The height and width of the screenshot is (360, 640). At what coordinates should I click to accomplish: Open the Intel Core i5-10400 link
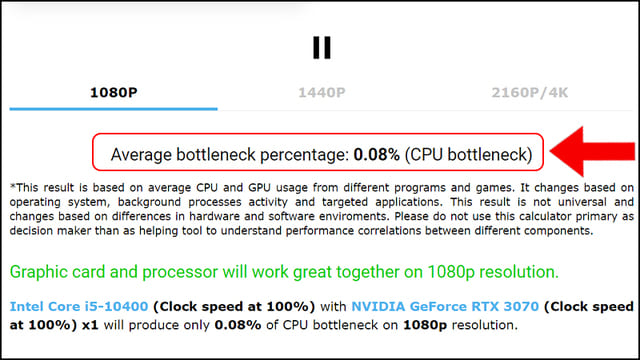pyautogui.click(x=79, y=307)
